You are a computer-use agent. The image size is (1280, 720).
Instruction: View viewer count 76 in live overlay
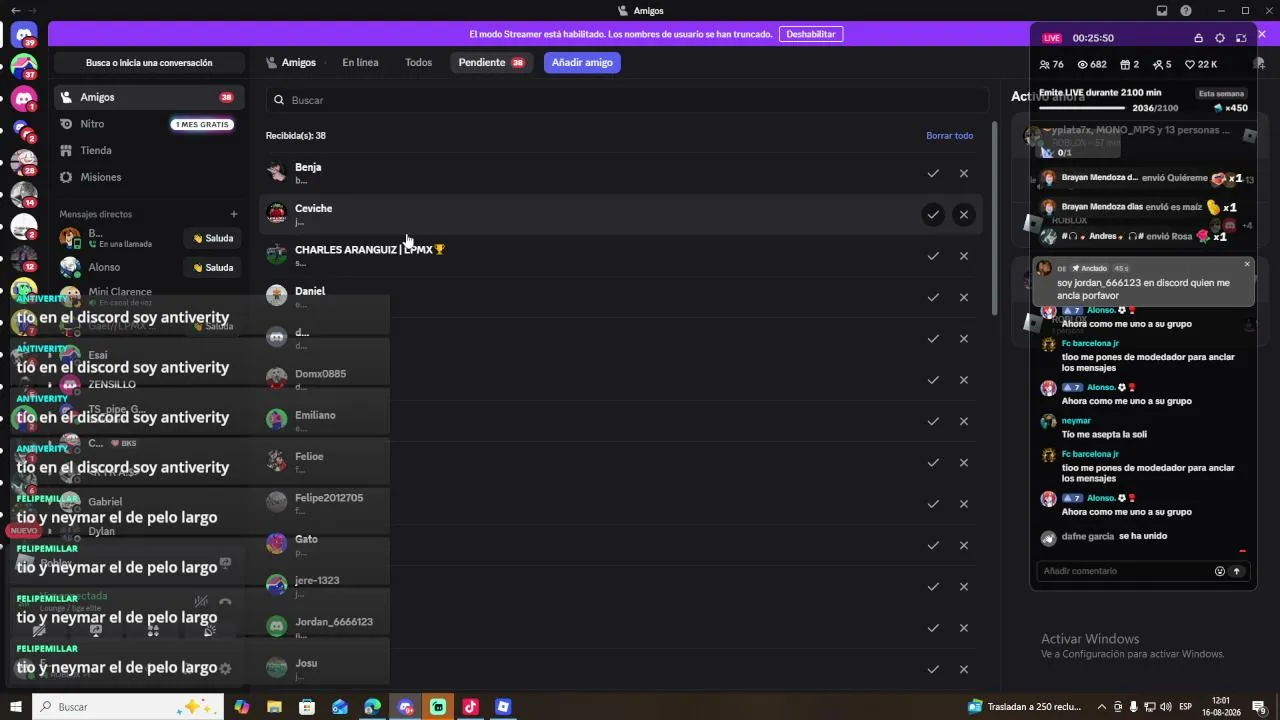pyautogui.click(x=1052, y=64)
